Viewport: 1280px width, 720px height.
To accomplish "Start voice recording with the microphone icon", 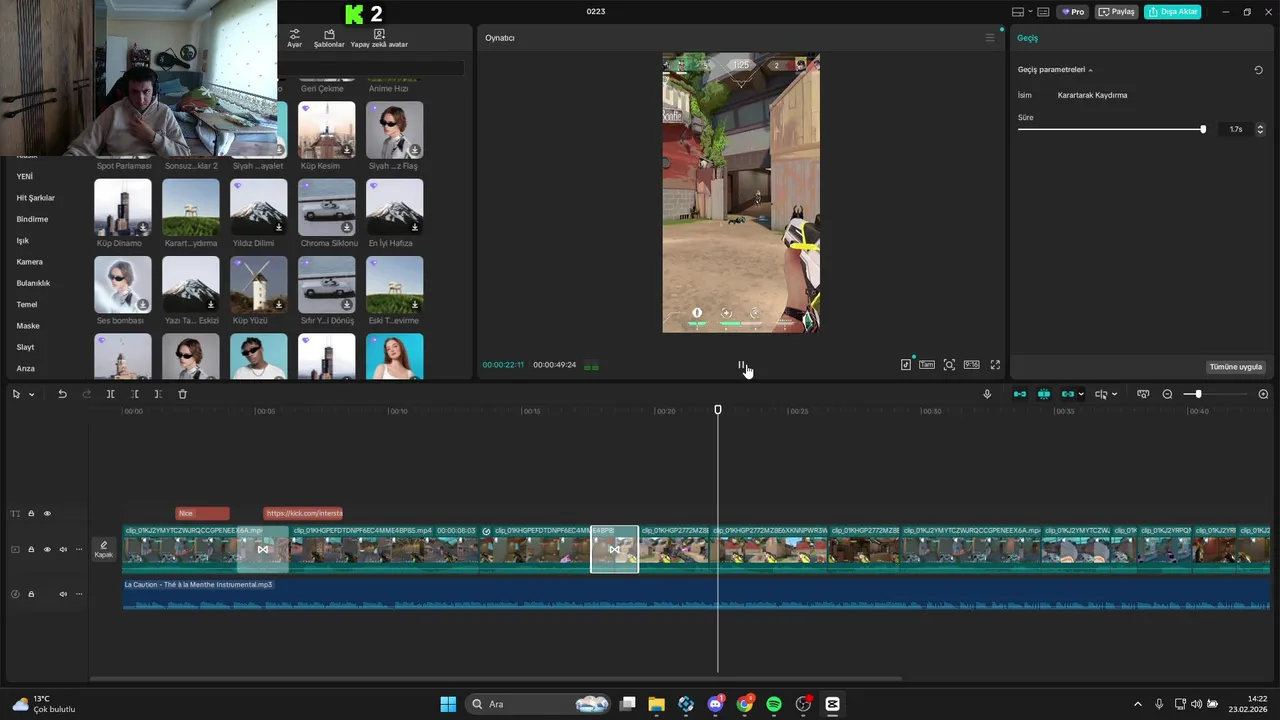I will pos(987,394).
